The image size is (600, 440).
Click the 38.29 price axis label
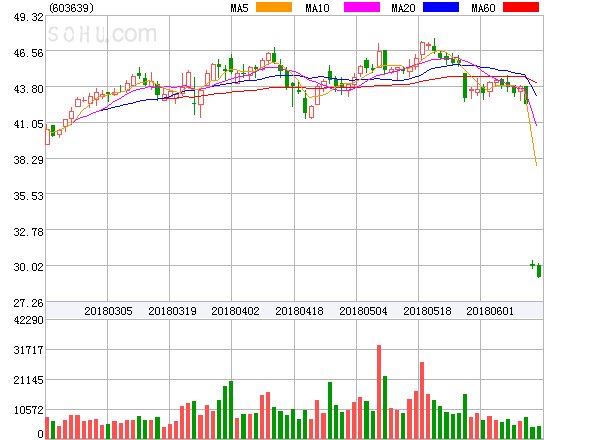(29, 160)
